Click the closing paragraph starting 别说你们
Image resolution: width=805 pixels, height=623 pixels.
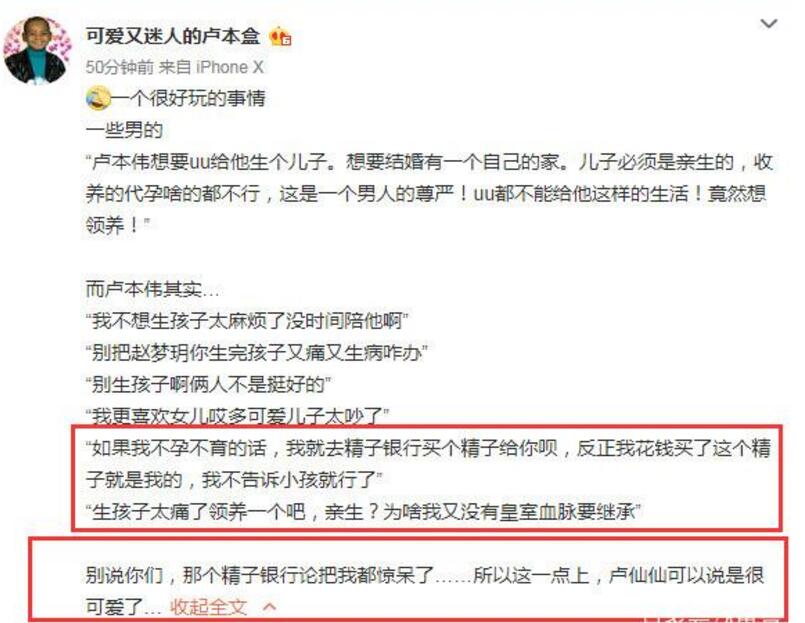pyautogui.click(x=425, y=591)
